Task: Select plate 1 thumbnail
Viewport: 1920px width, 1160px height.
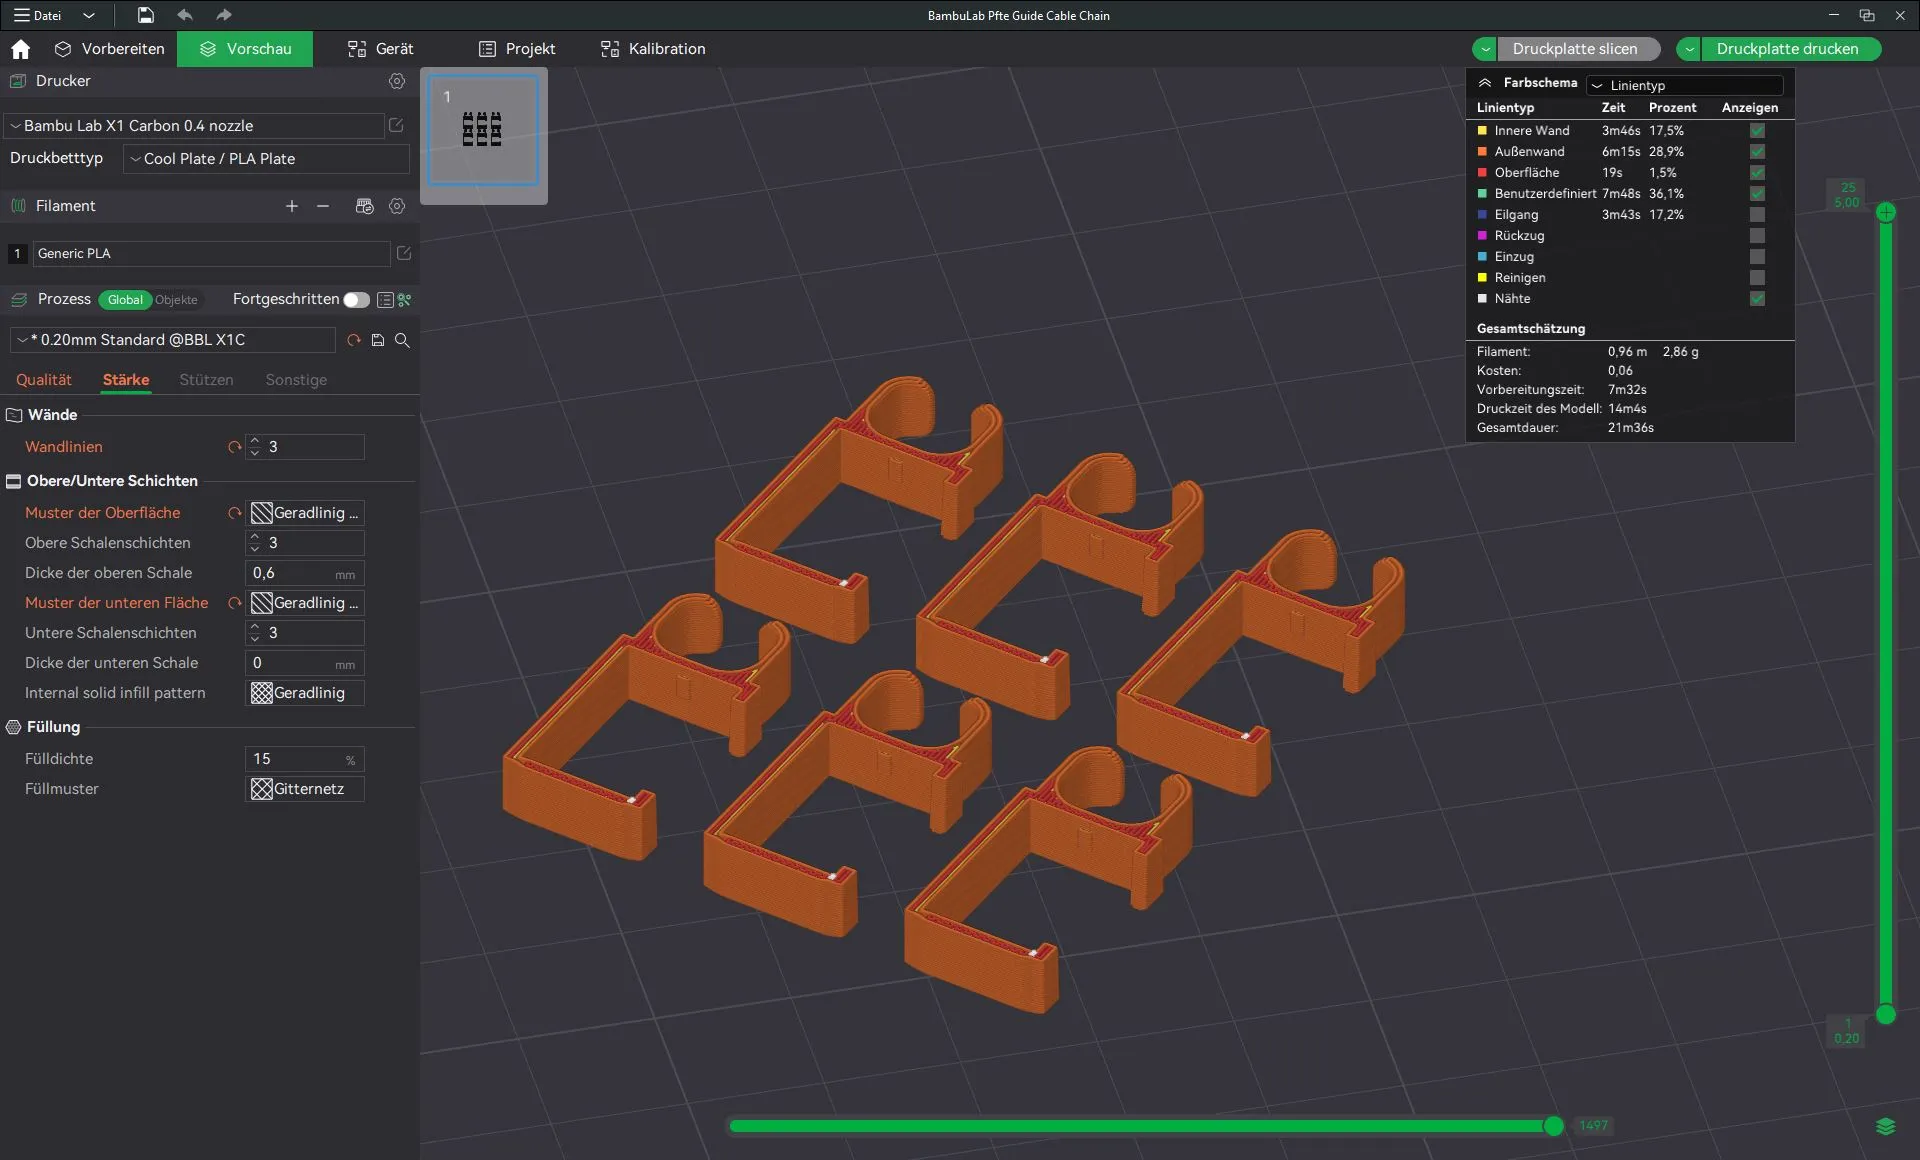Action: click(x=483, y=131)
